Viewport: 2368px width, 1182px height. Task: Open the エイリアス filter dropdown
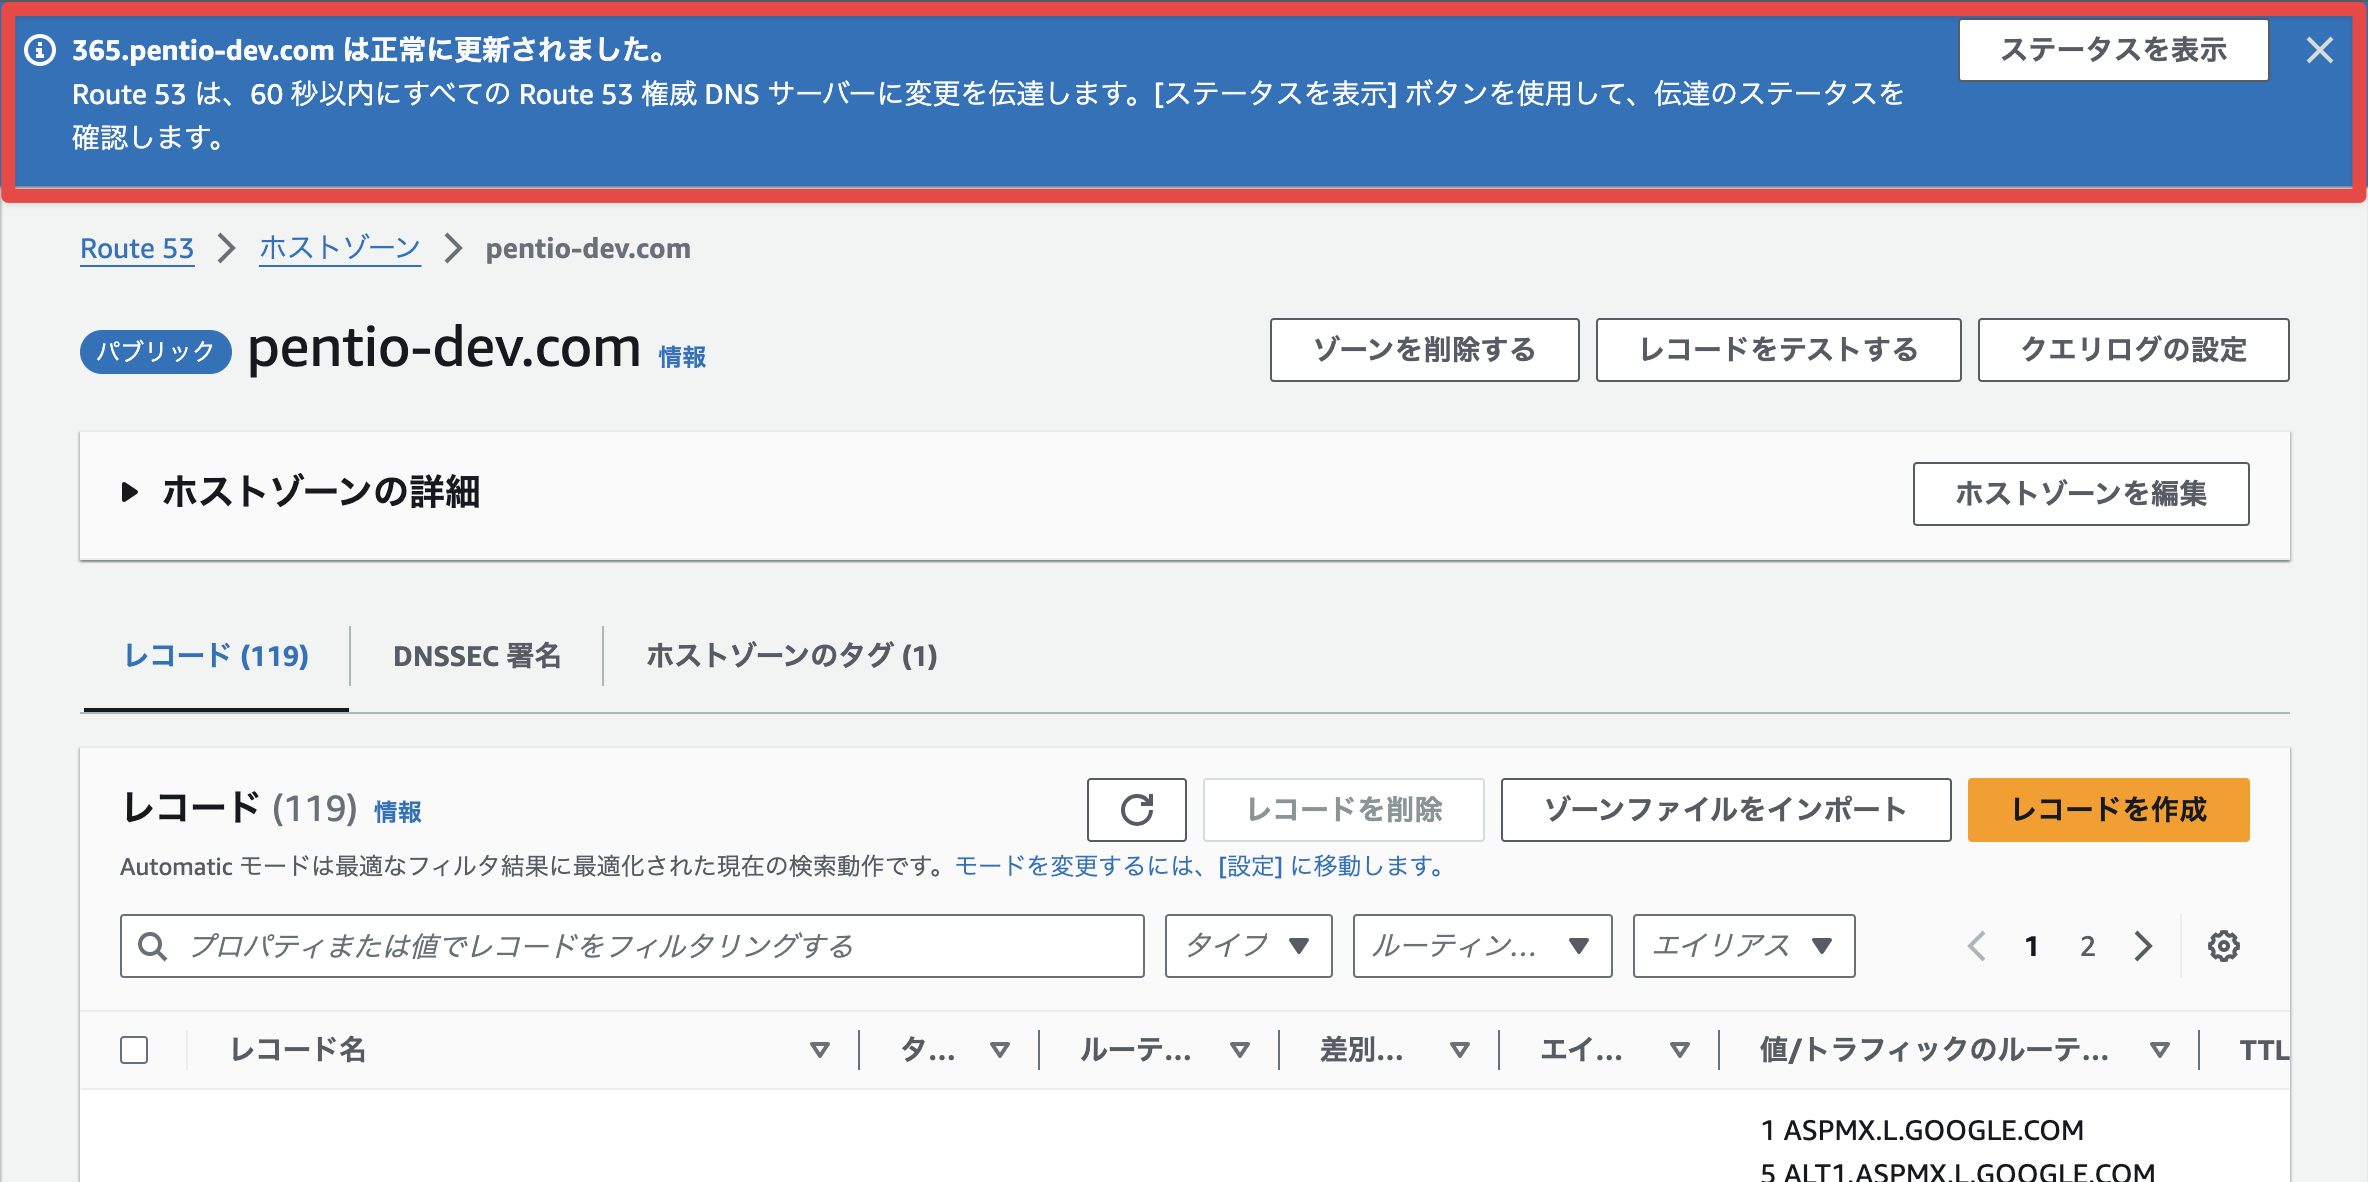[1744, 946]
